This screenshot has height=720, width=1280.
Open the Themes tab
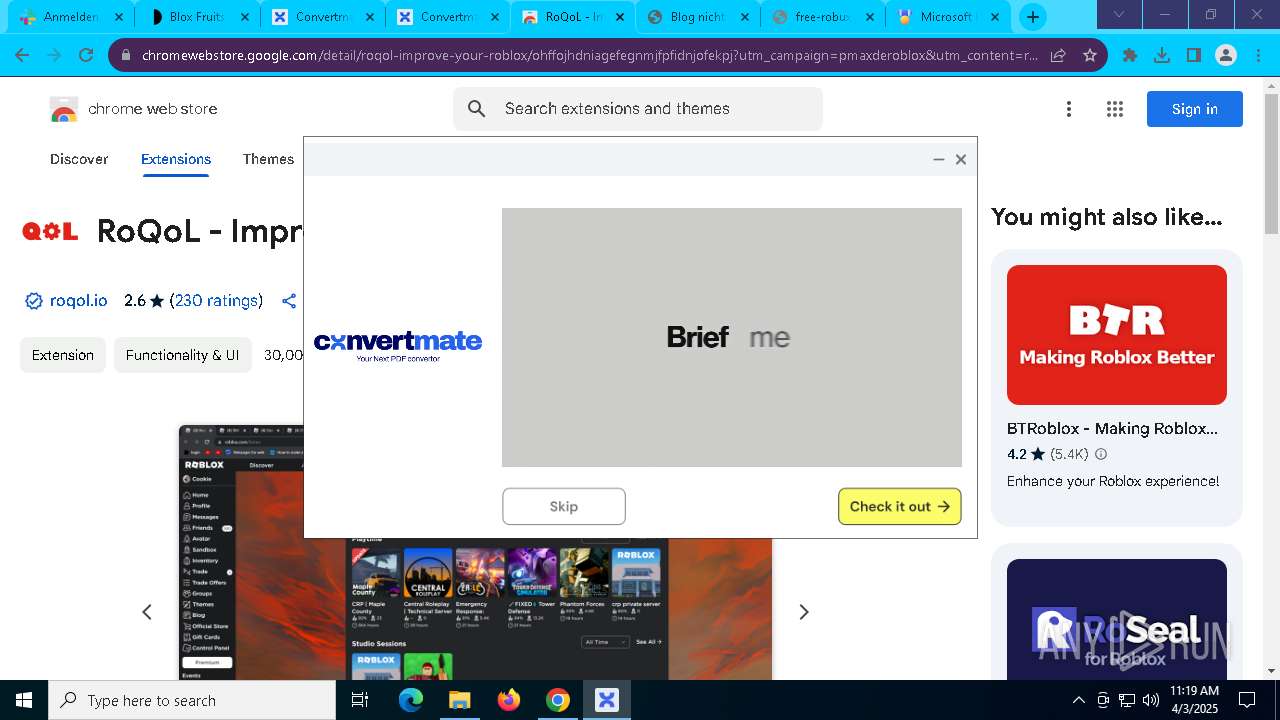(x=268, y=159)
